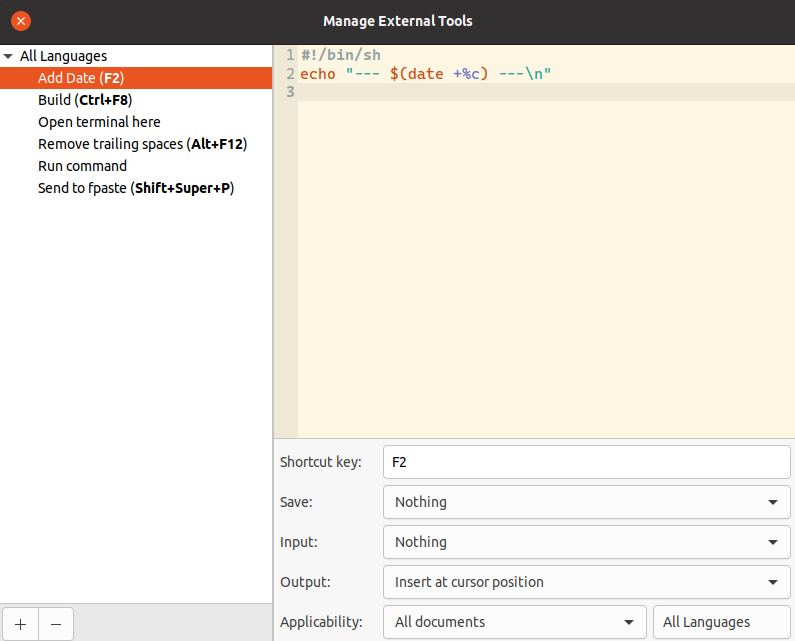Viewport: 795px width, 641px height.
Task: Open the All documents applicability dropdown
Action: [515, 622]
